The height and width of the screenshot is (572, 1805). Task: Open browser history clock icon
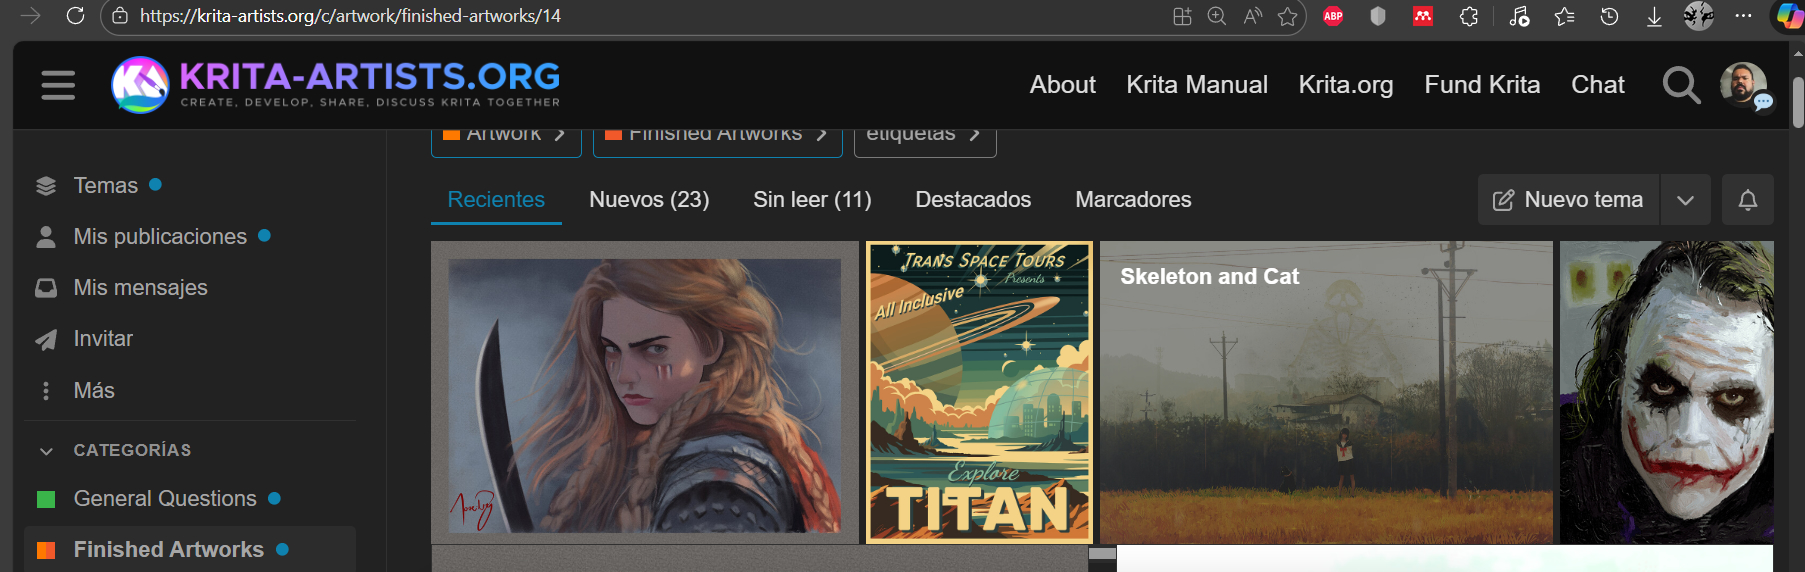pyautogui.click(x=1609, y=16)
